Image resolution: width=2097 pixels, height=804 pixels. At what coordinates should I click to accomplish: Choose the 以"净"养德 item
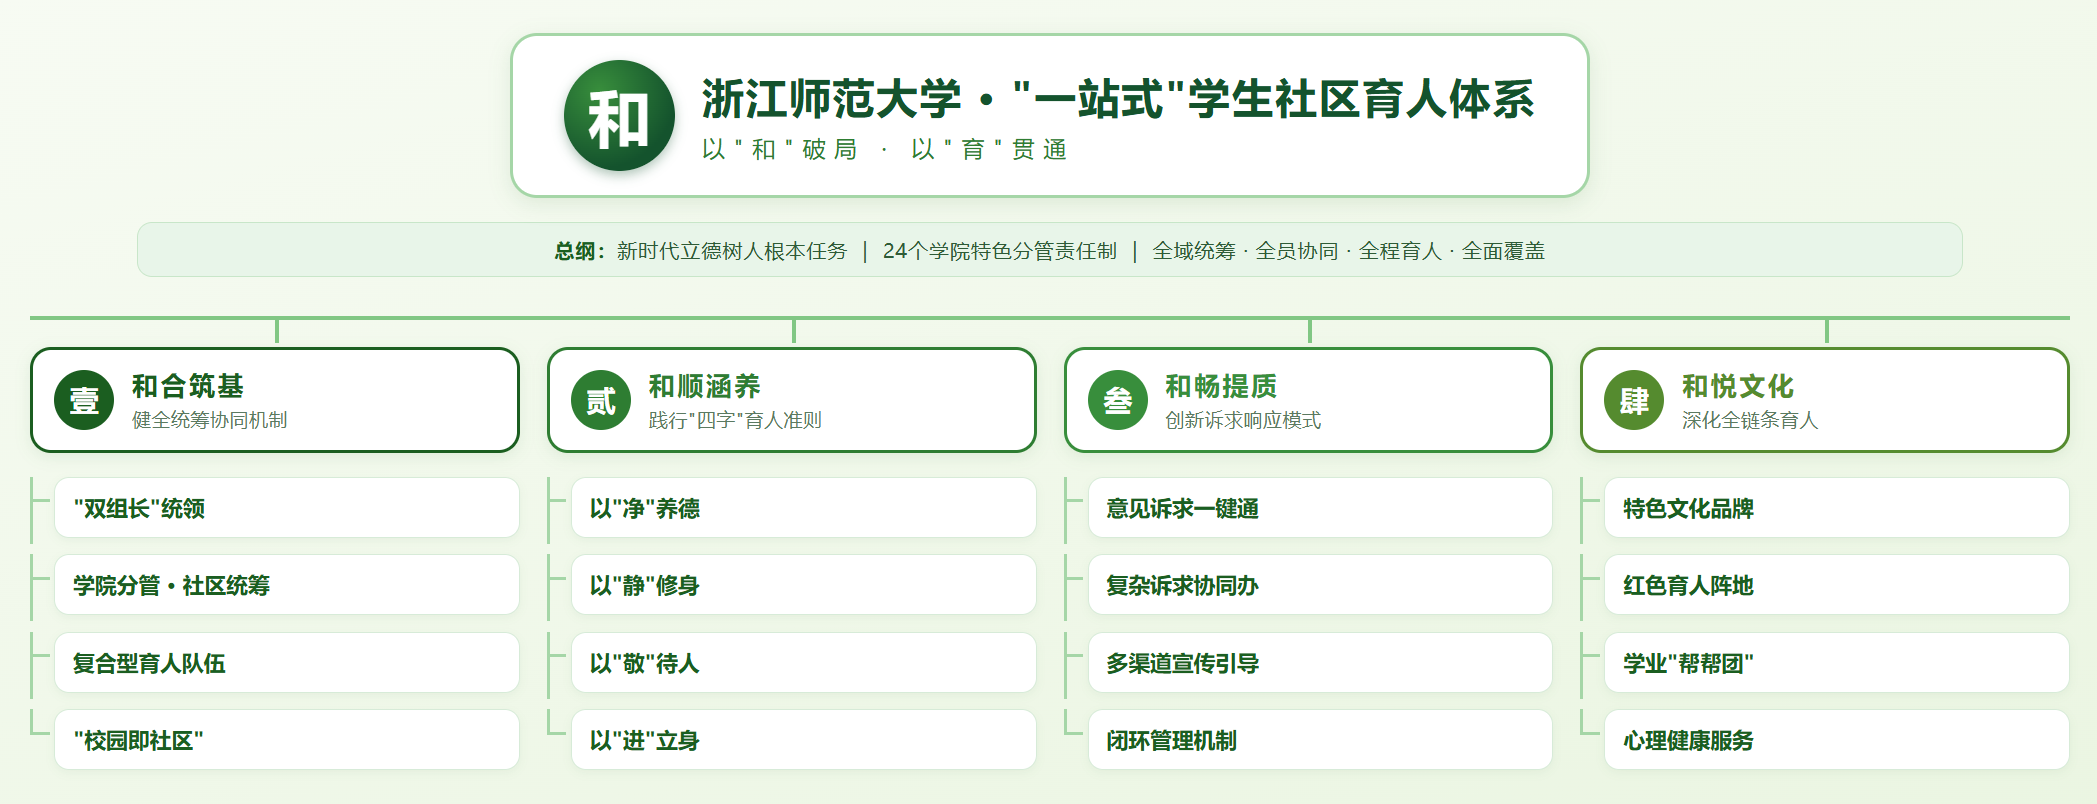(x=804, y=508)
